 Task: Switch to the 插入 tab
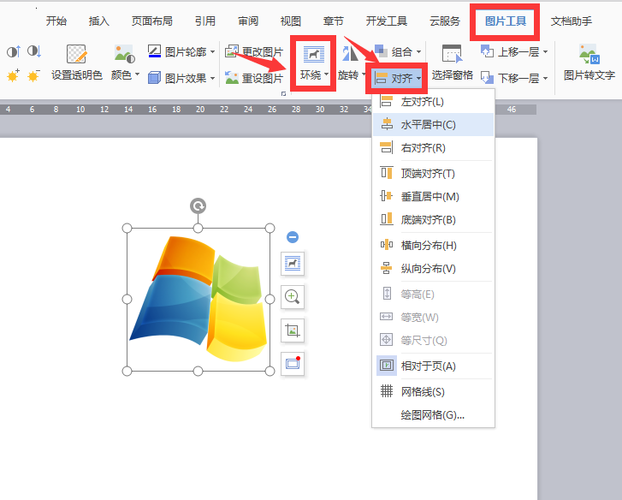tap(99, 21)
